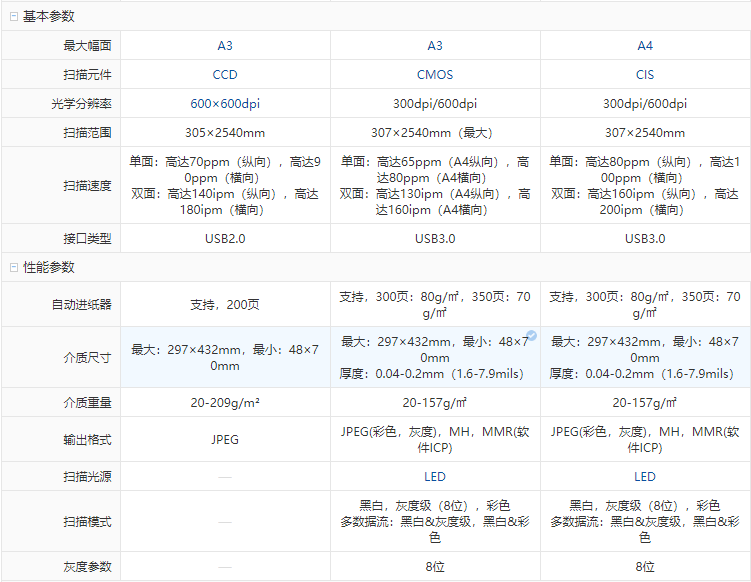This screenshot has width=751, height=582.
Task: Select the 自动进纸器 row label
Action: click(x=81, y=305)
